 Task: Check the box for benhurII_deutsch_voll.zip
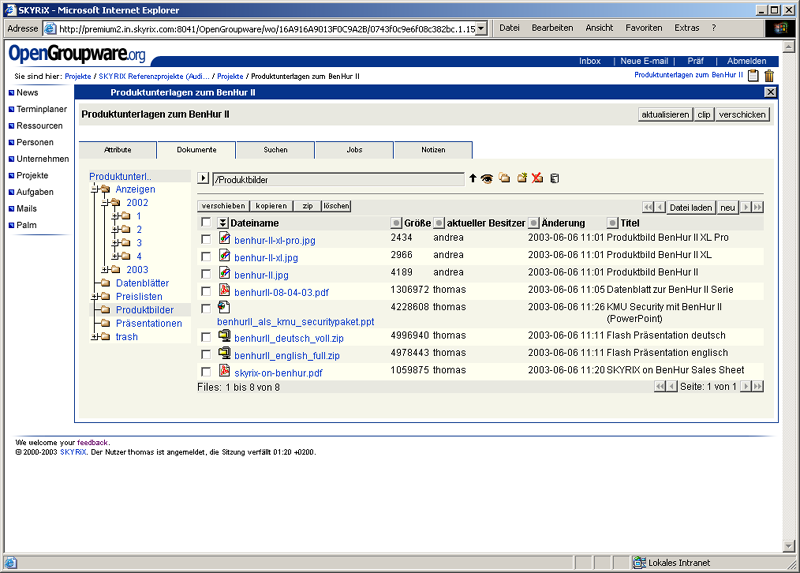pyautogui.click(x=206, y=337)
